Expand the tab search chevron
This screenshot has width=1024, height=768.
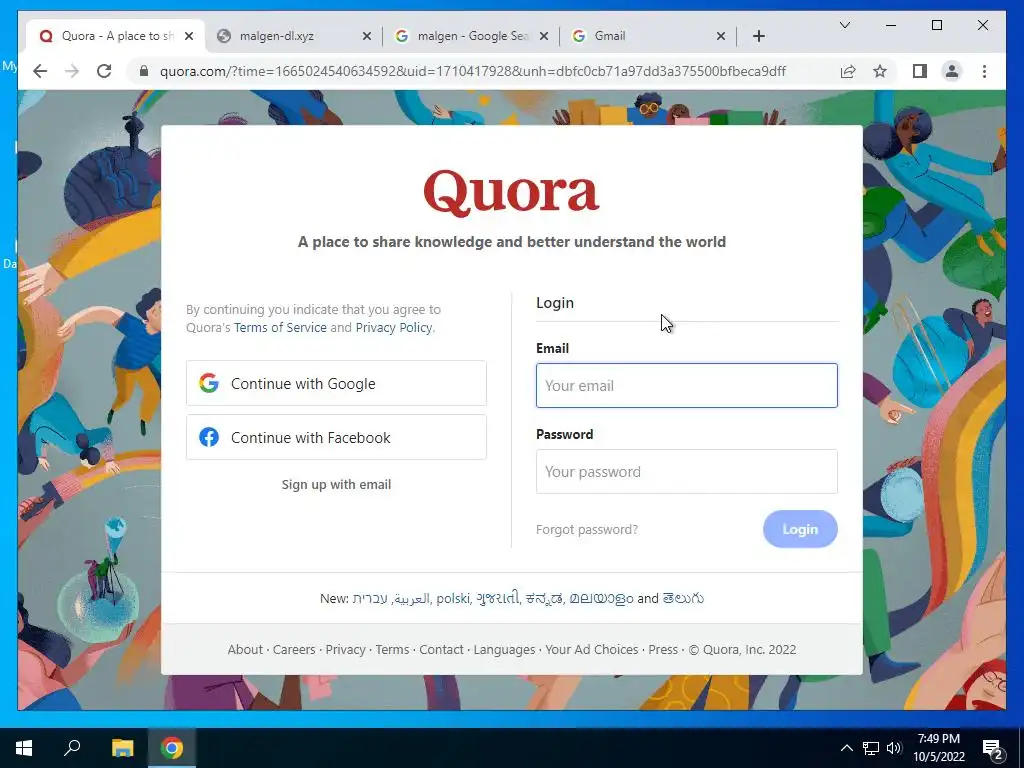pyautogui.click(x=844, y=25)
